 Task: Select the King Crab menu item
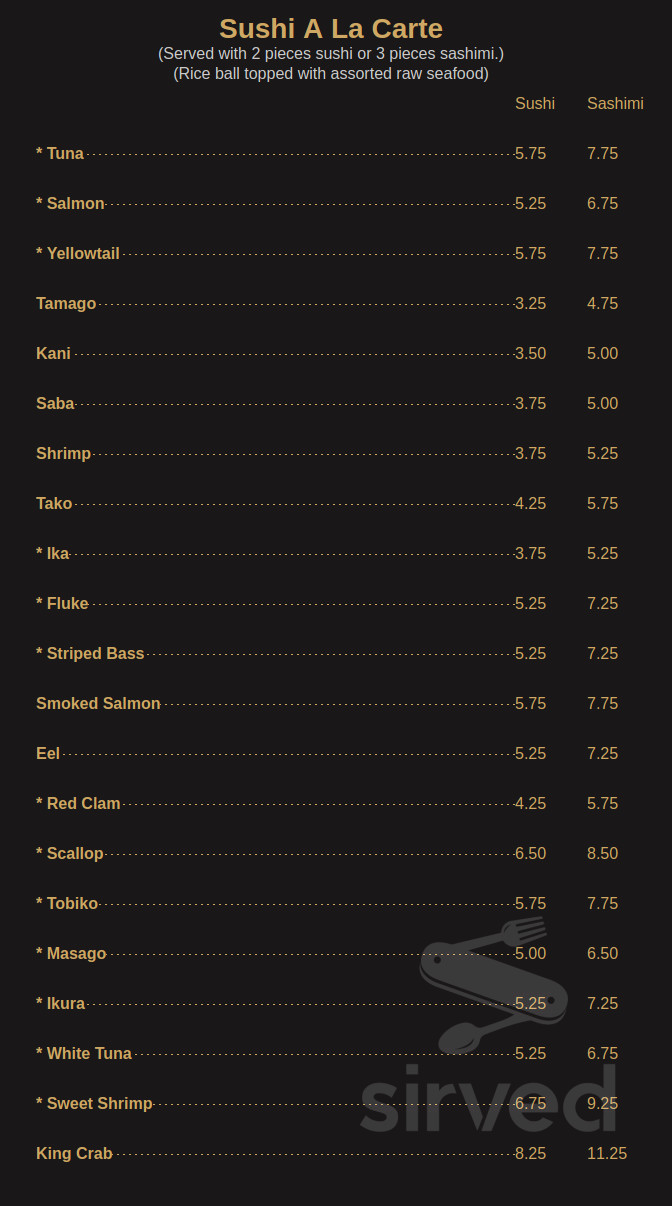click(x=74, y=1153)
